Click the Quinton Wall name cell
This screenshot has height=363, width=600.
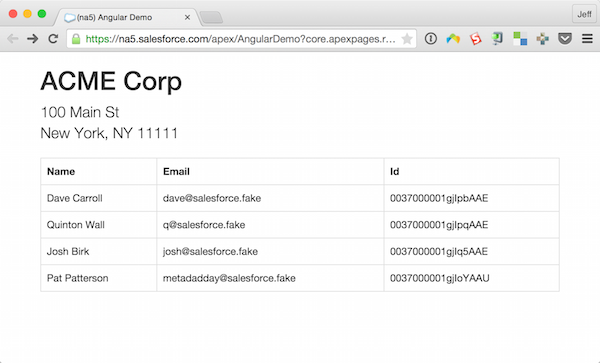pyautogui.click(x=99, y=225)
